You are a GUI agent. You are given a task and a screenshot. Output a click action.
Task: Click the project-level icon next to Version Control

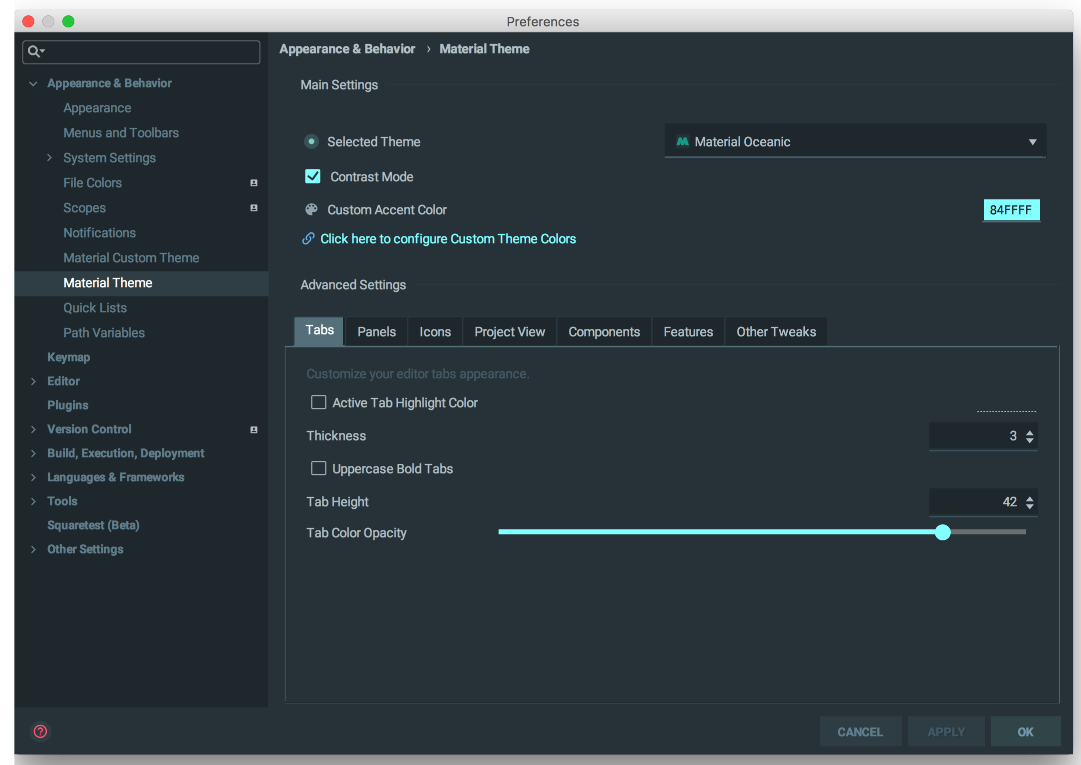click(x=254, y=429)
